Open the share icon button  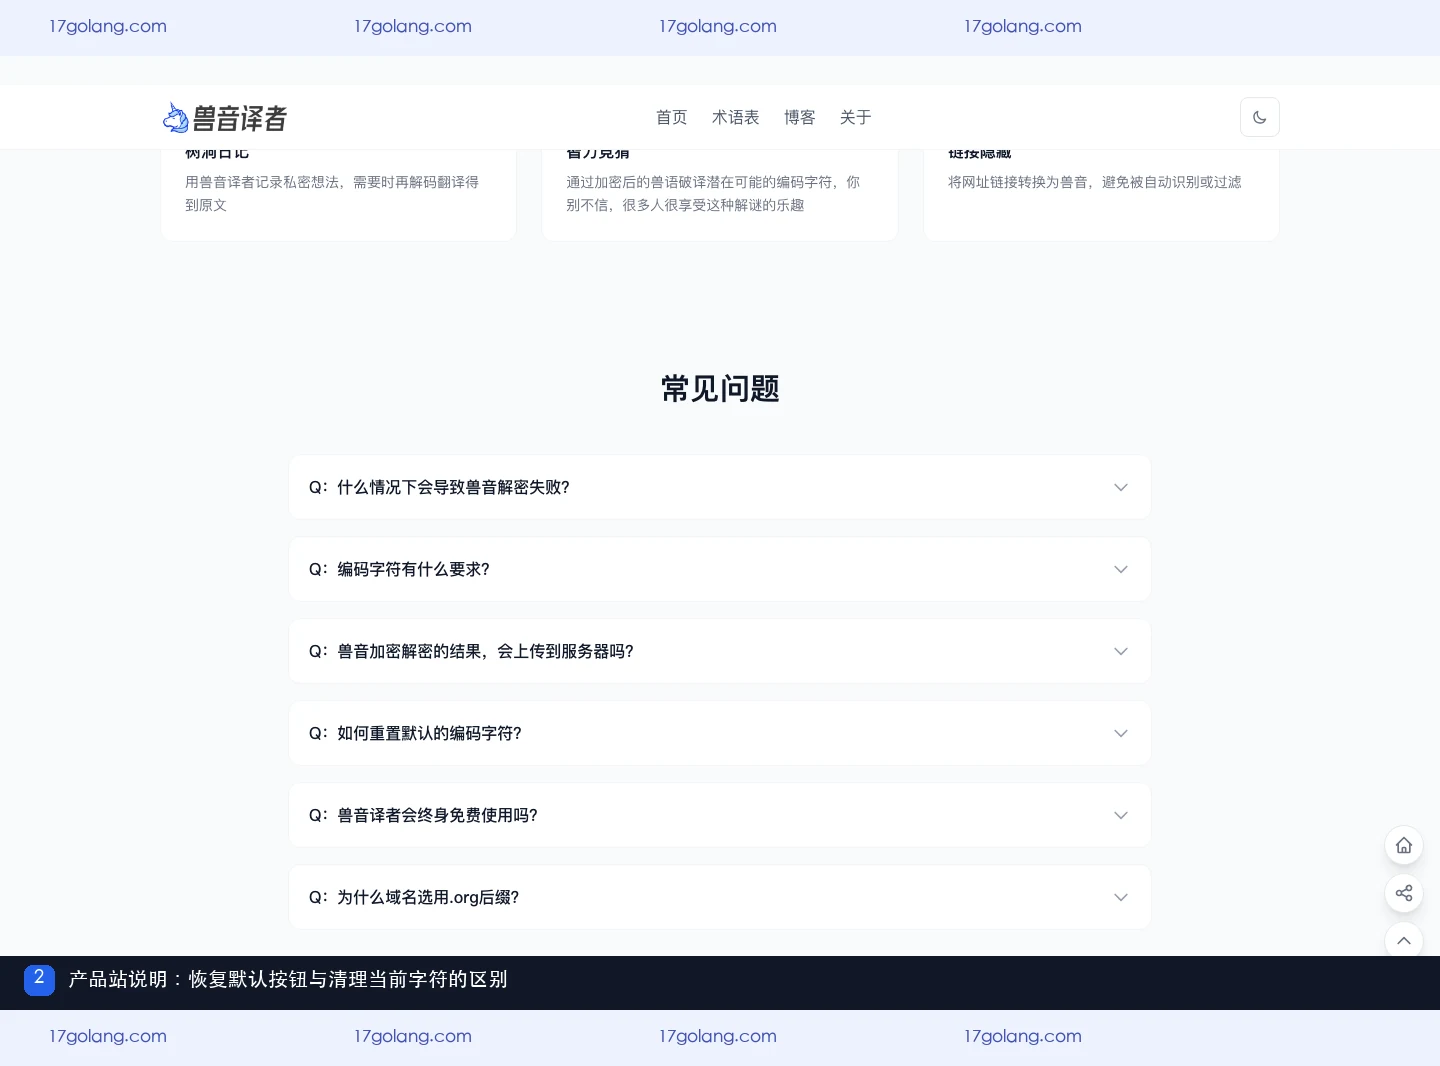(1404, 893)
